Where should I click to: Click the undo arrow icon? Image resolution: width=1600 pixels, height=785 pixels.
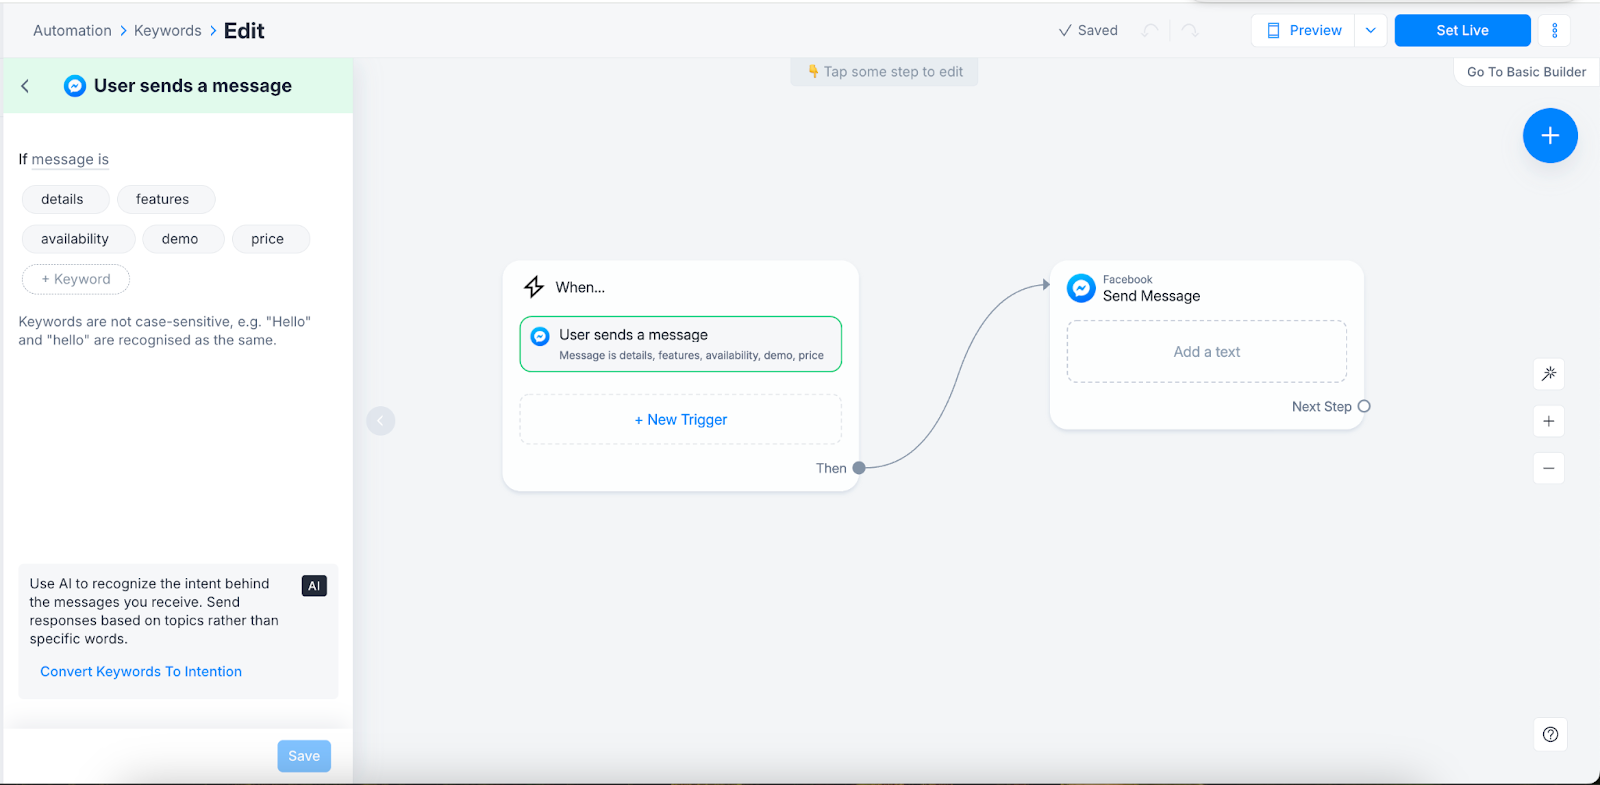[1150, 31]
